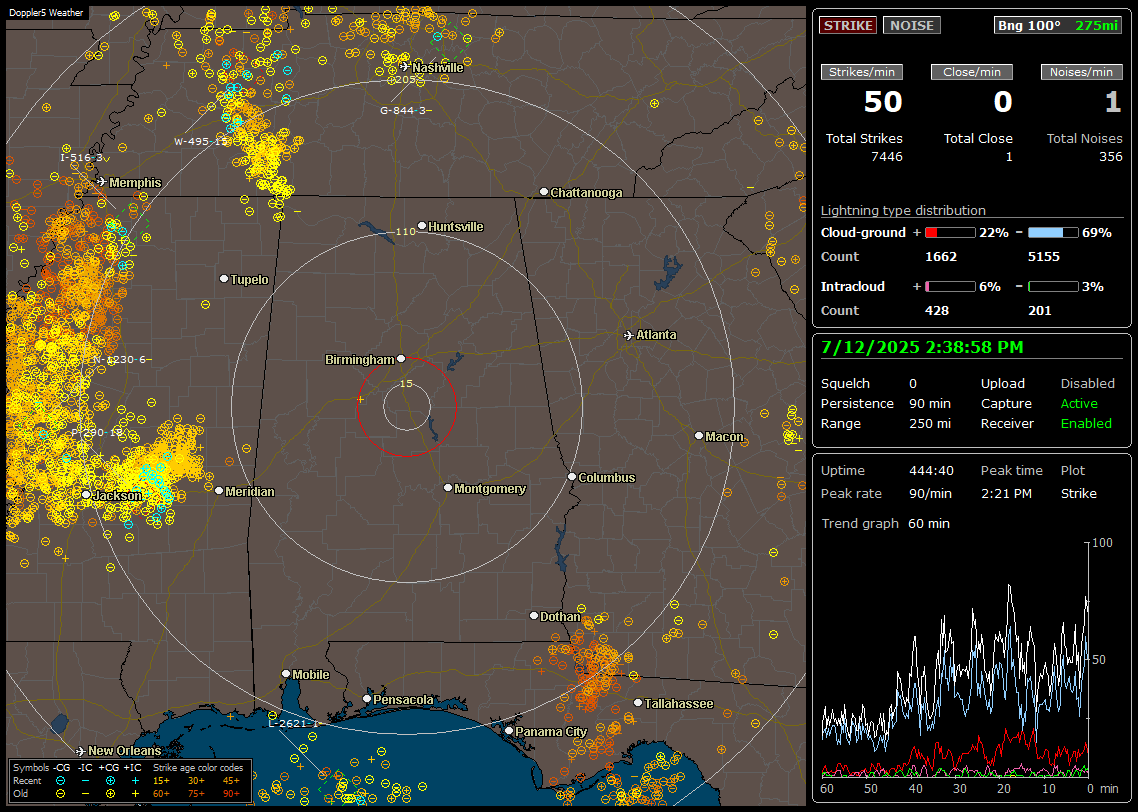Click the 45+ strike age color code

coord(232,781)
